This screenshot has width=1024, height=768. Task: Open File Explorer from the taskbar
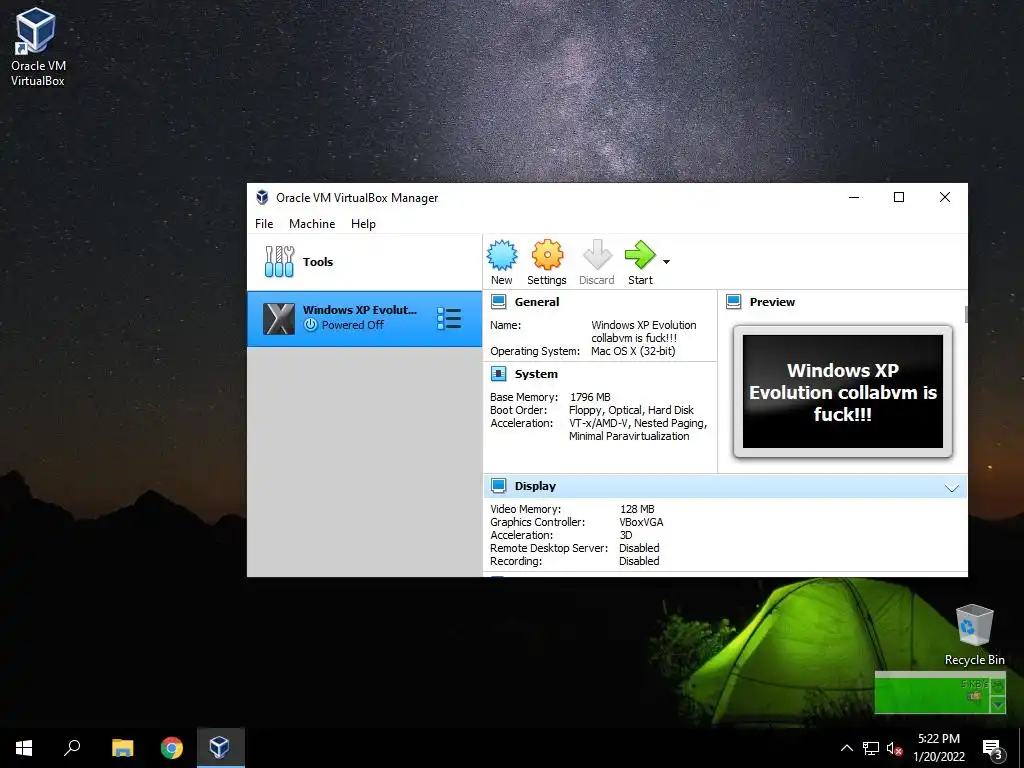point(122,748)
